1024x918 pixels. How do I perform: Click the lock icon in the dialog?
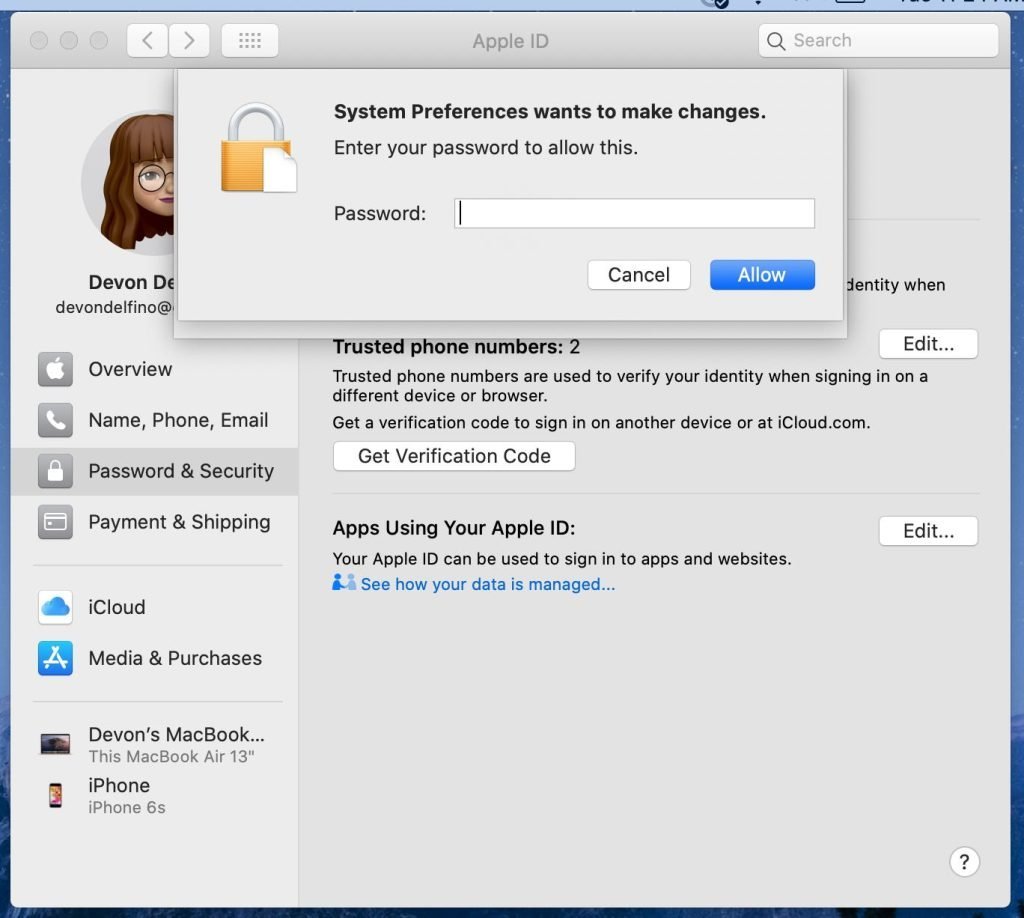pyautogui.click(x=259, y=148)
